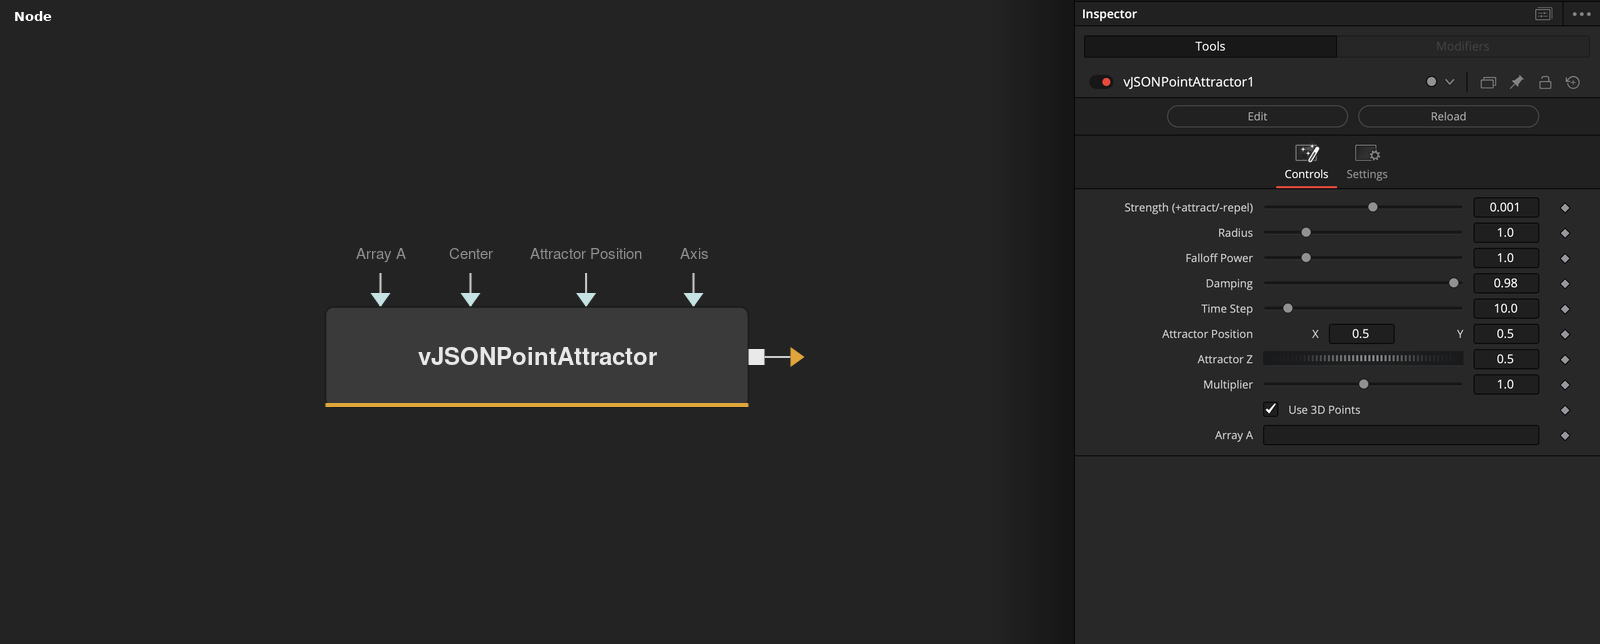Toggle keyframe diamond for Attractor Position
The height and width of the screenshot is (644, 1600).
pos(1565,335)
